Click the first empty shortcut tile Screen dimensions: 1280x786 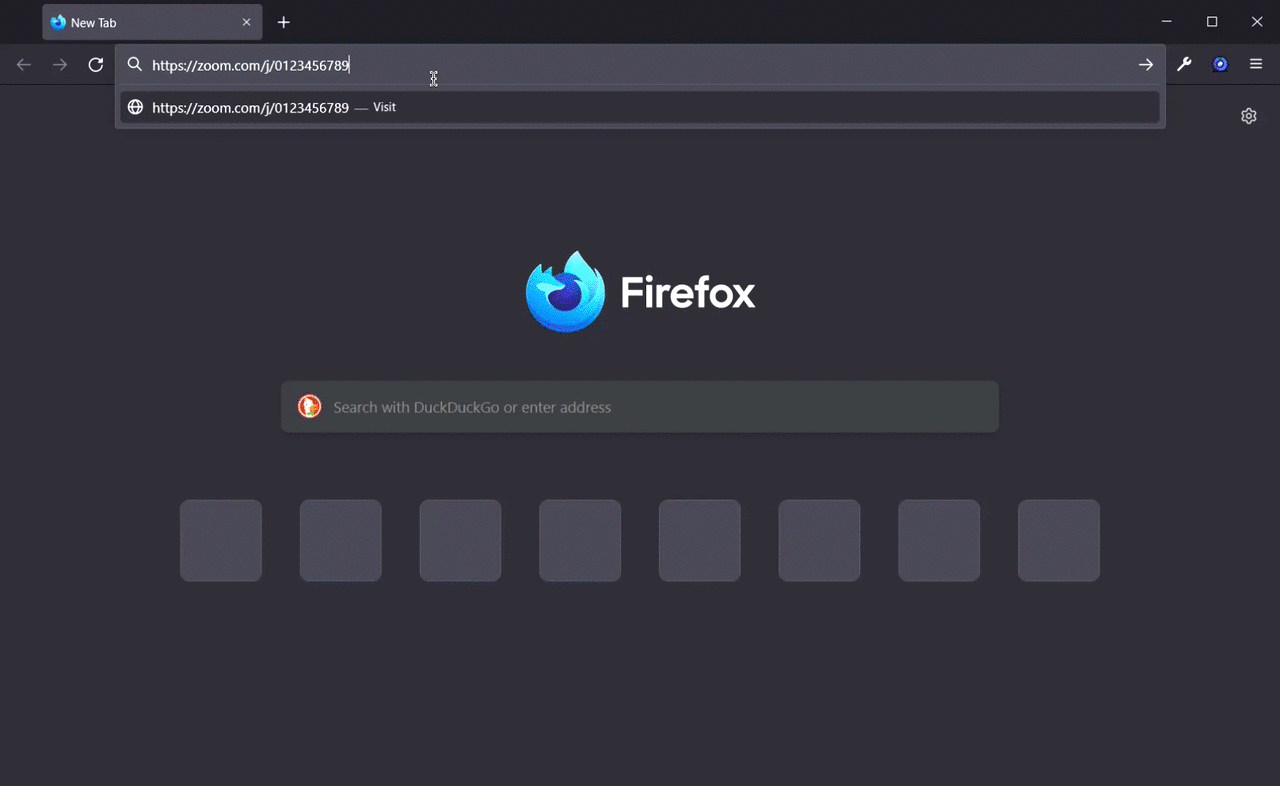point(221,540)
